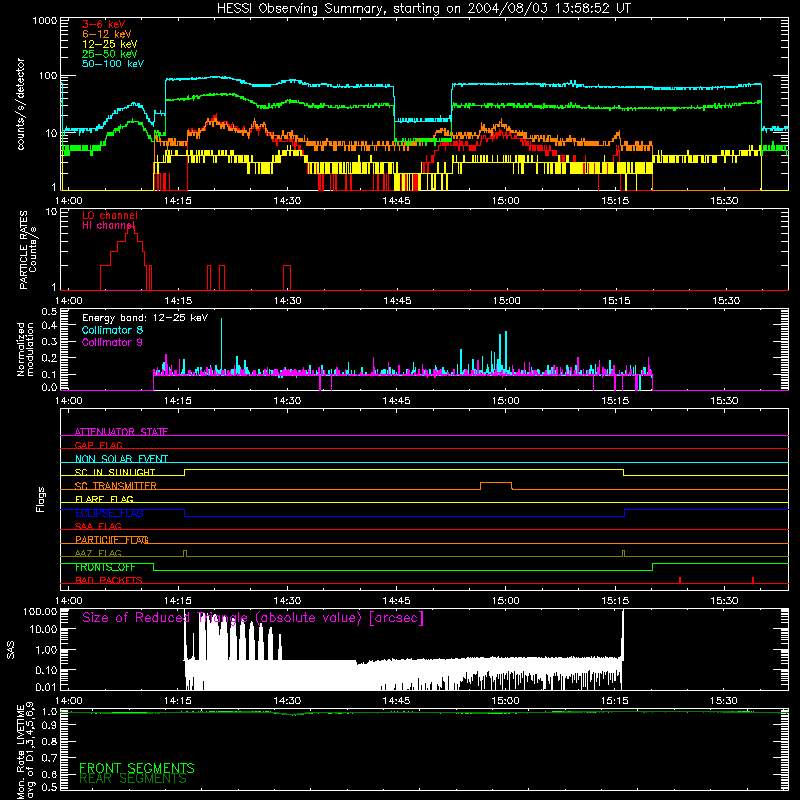
Task: Click the HESSI Observing Summary plot title
Action: coord(424,9)
